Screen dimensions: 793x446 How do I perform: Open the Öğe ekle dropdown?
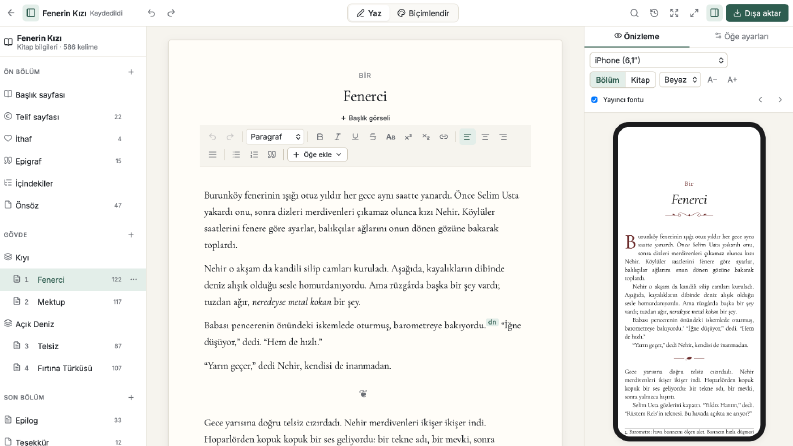[x=318, y=155]
